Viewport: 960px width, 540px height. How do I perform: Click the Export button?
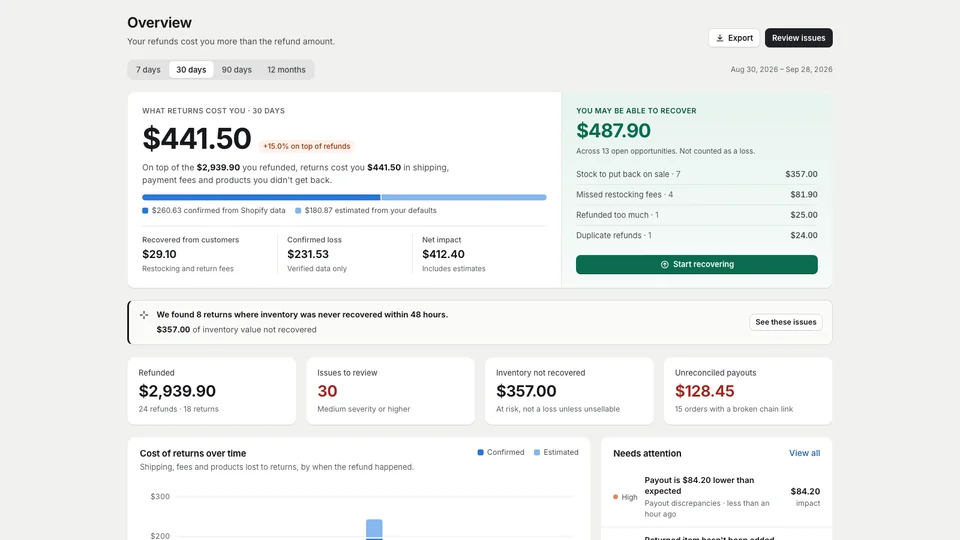(x=734, y=38)
